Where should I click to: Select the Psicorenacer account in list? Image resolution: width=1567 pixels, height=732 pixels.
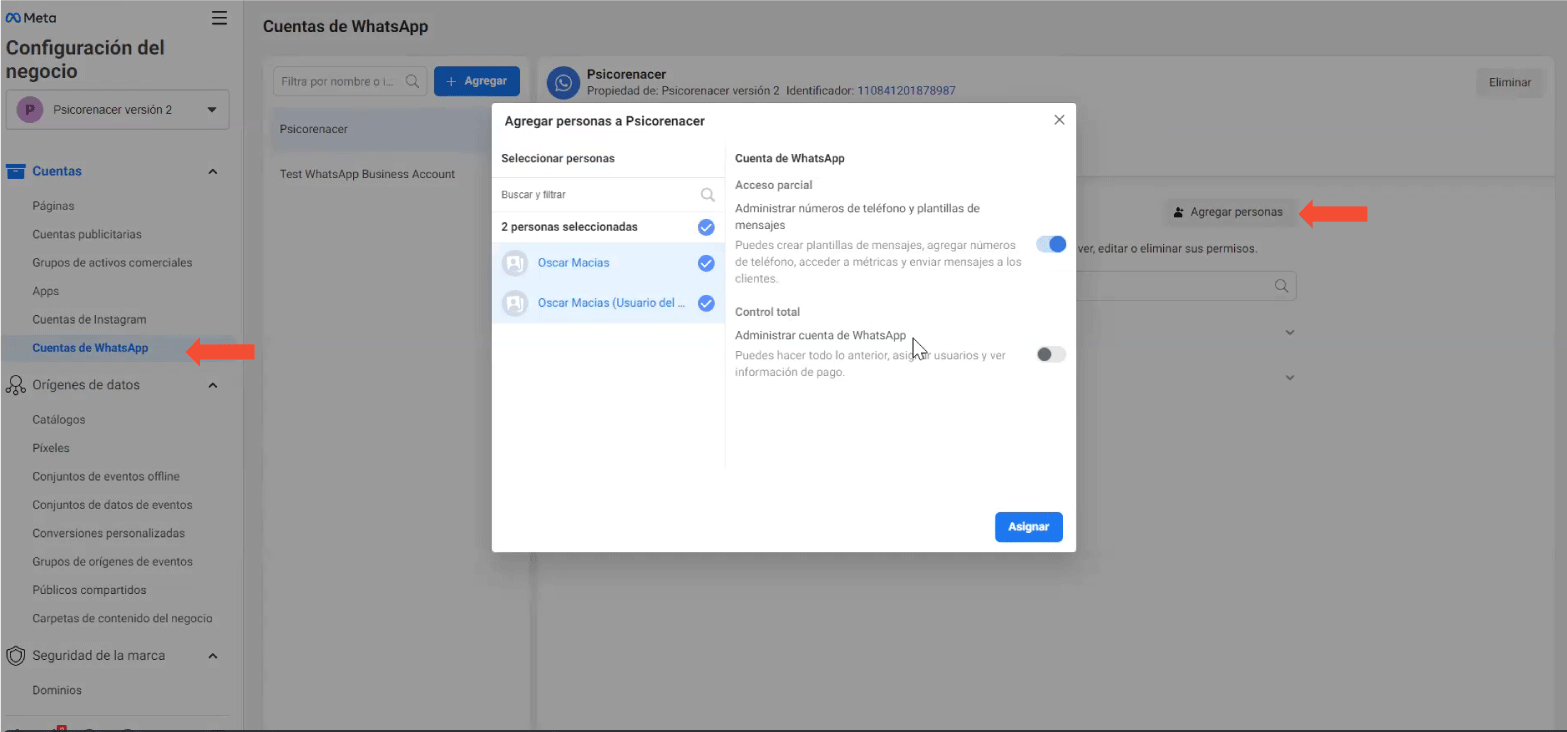pos(381,130)
